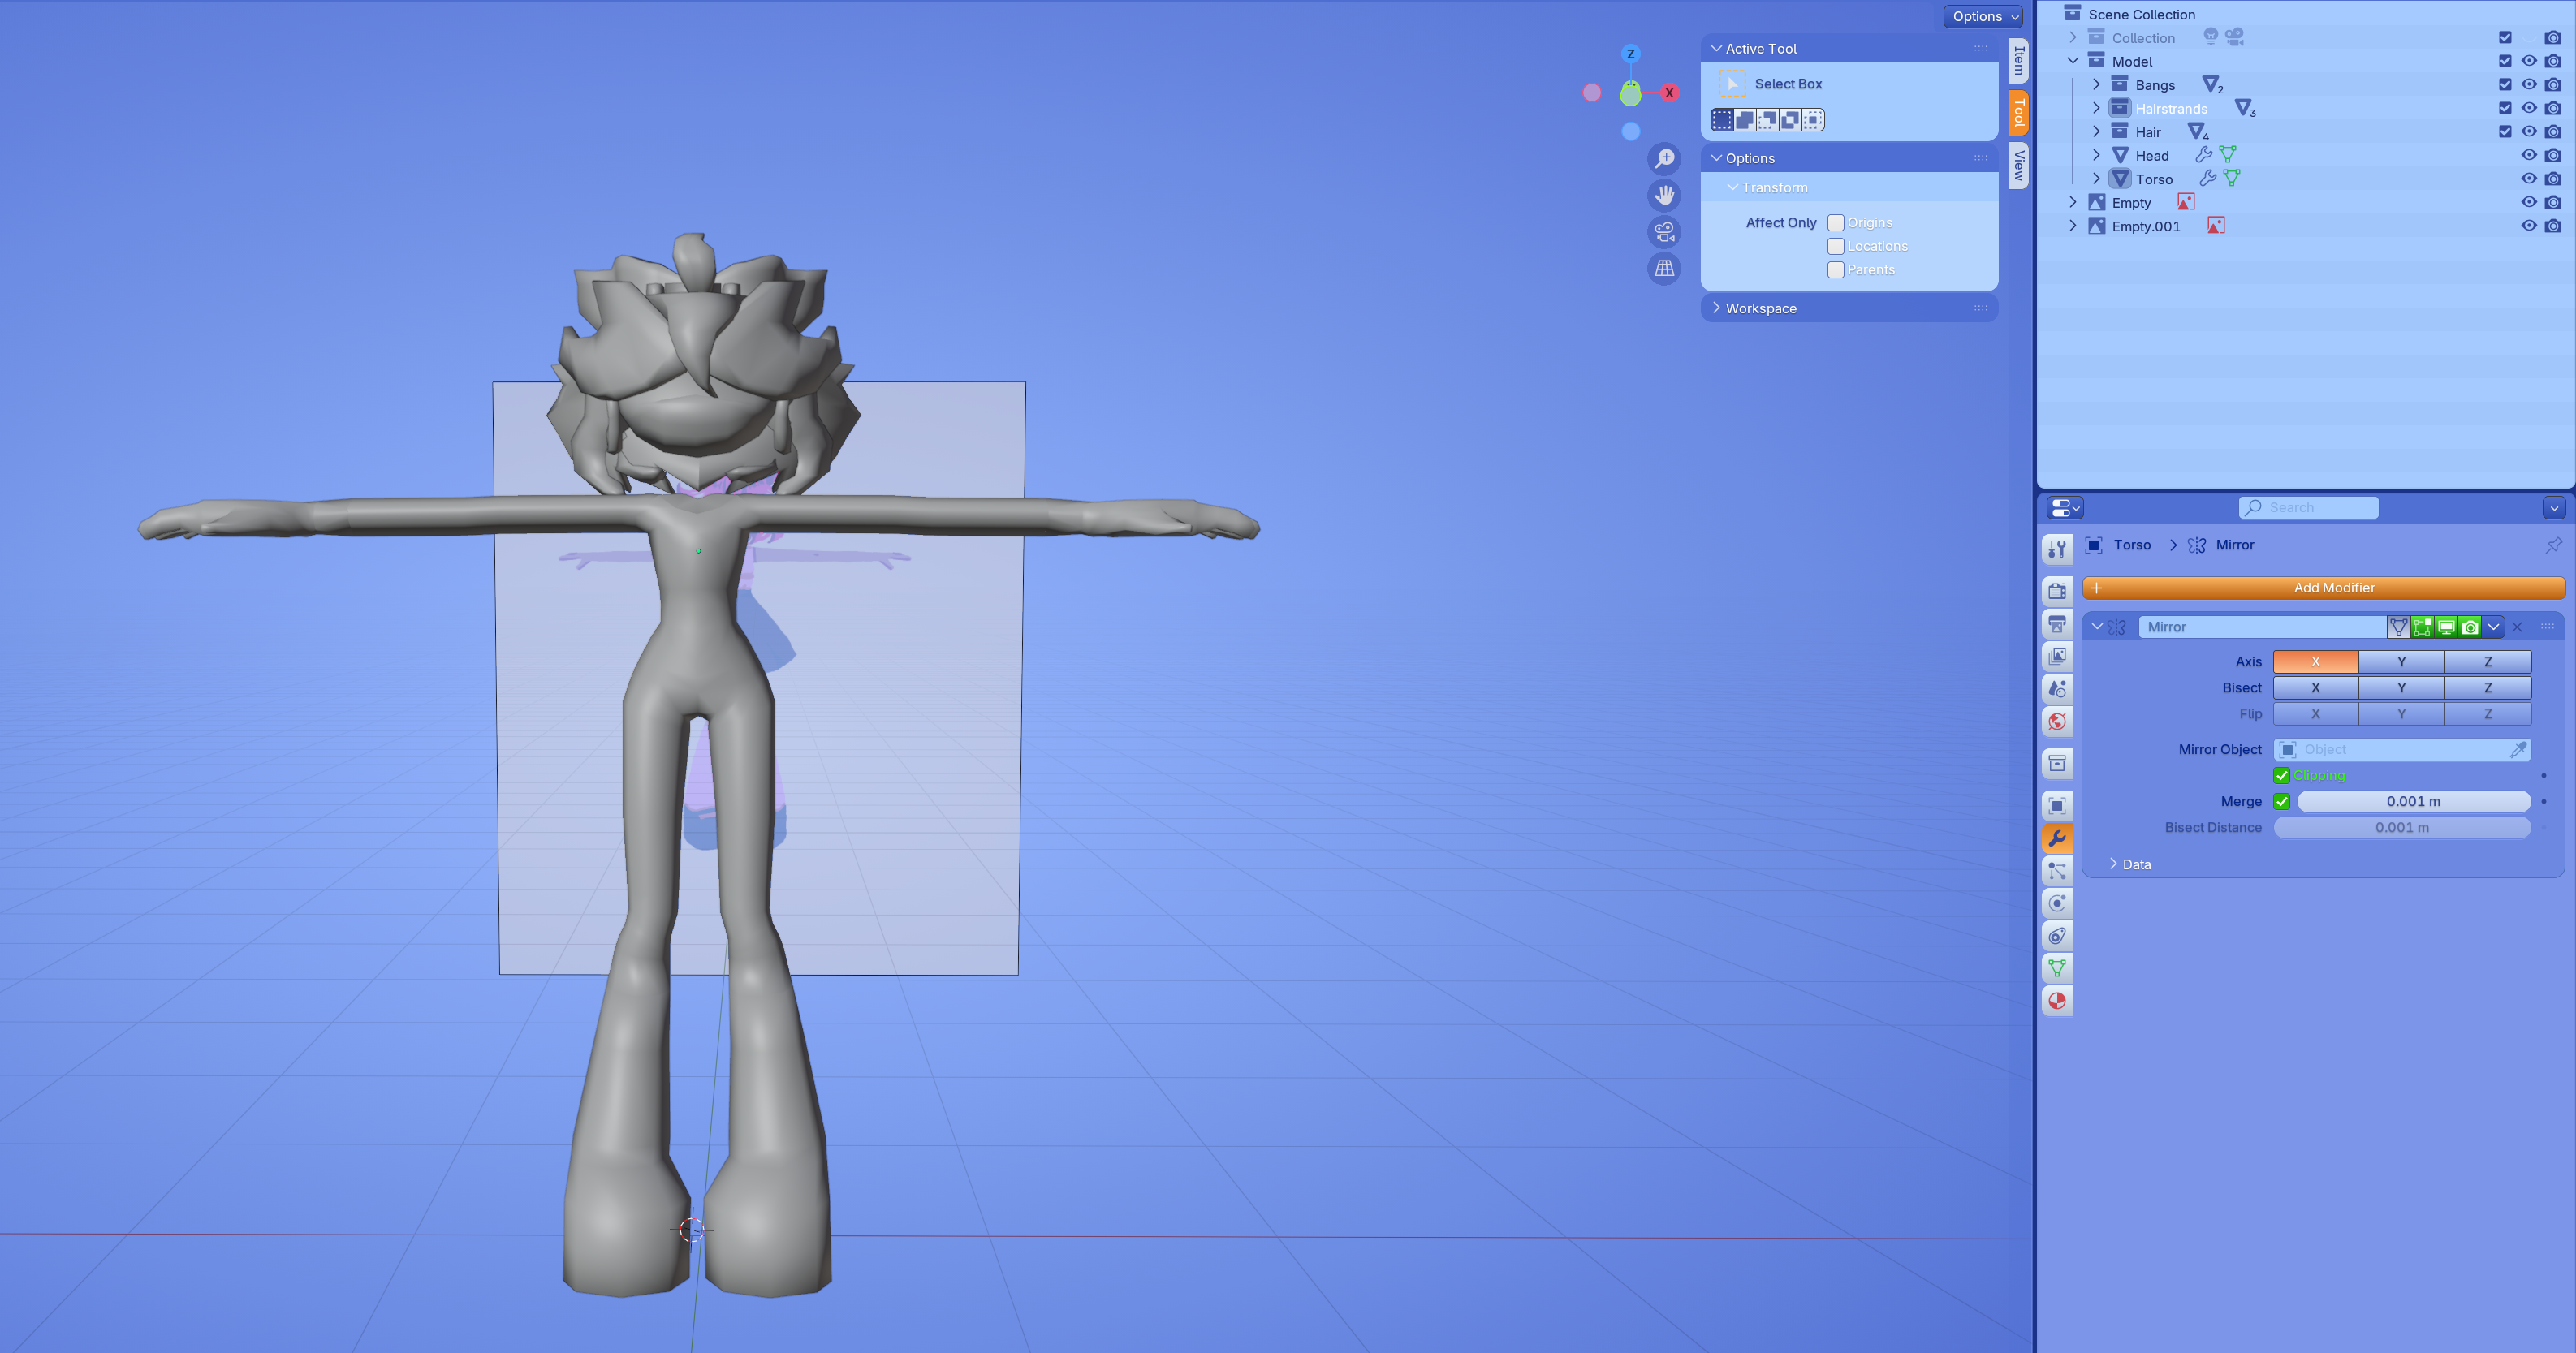Expand the Workspace panel
This screenshot has height=1353, width=2576.
[x=1760, y=308]
